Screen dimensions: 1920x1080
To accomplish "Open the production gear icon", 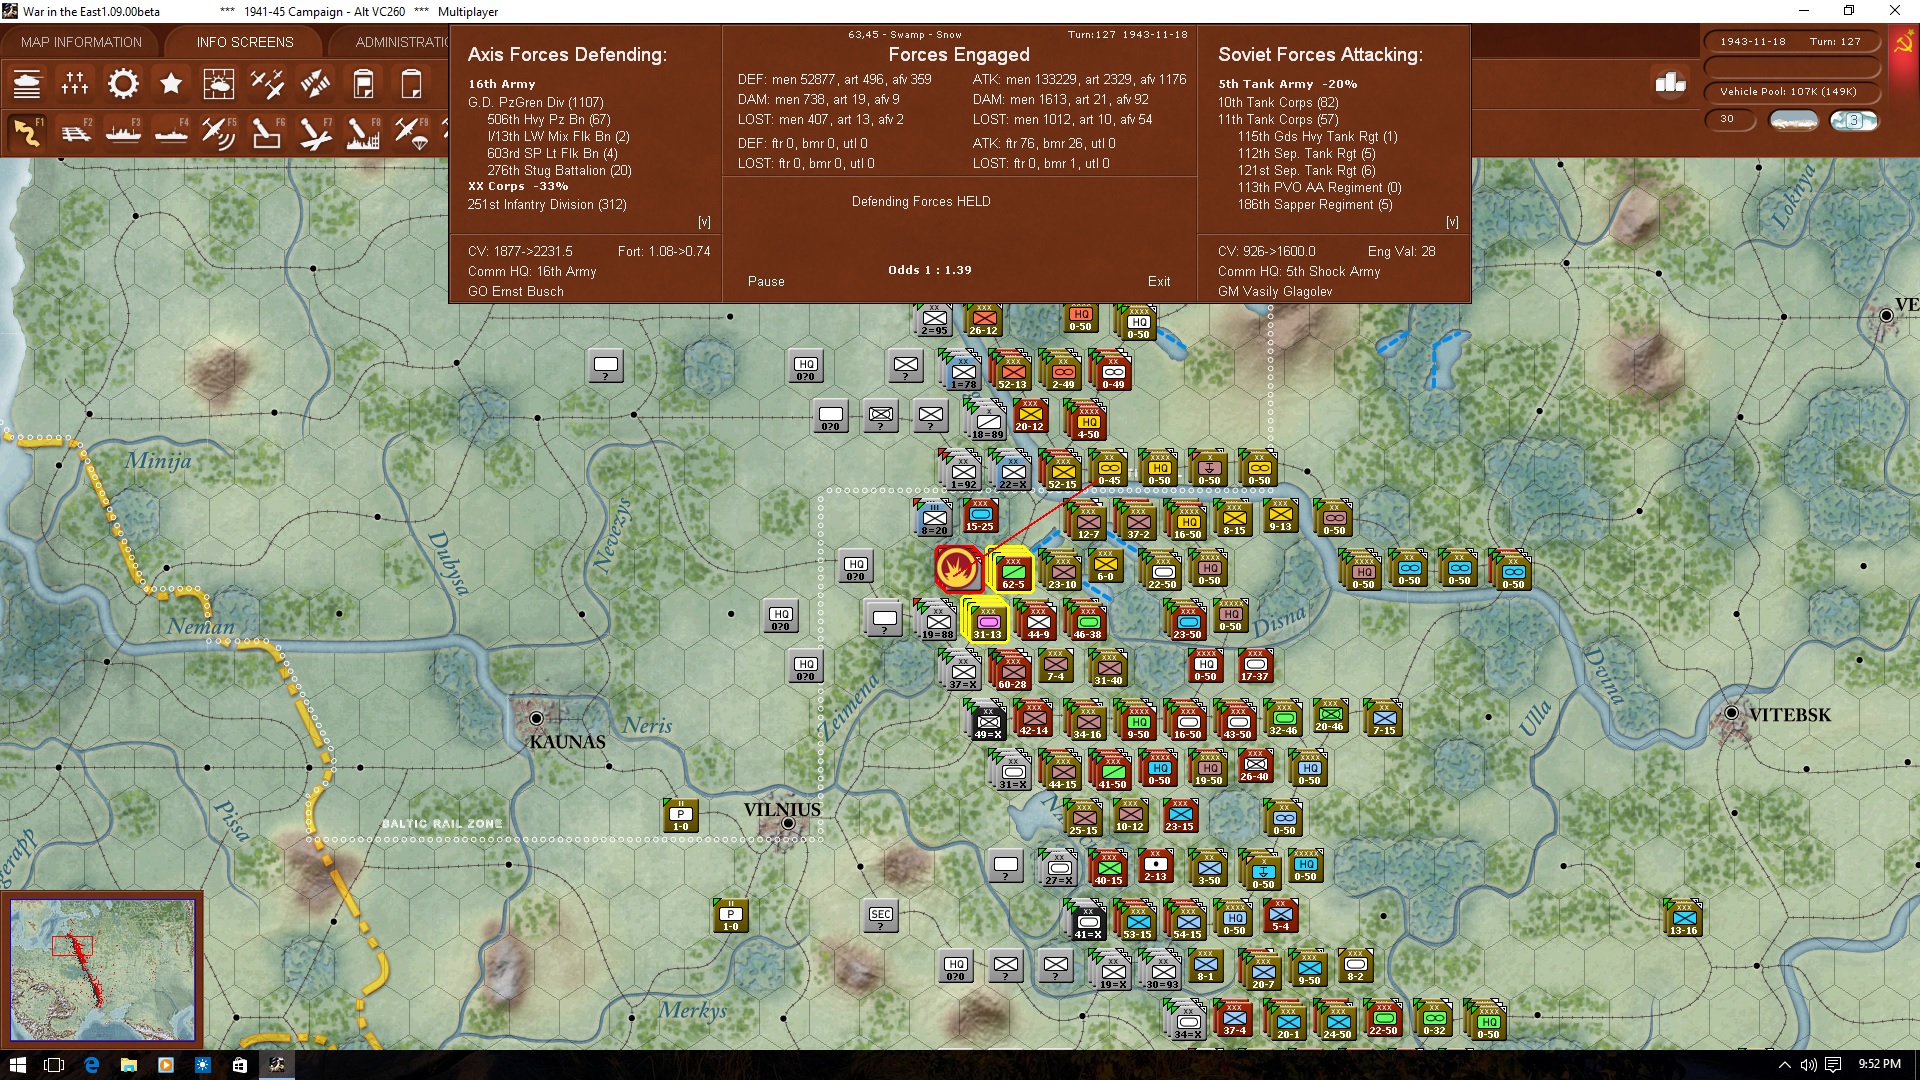I will 123,84.
